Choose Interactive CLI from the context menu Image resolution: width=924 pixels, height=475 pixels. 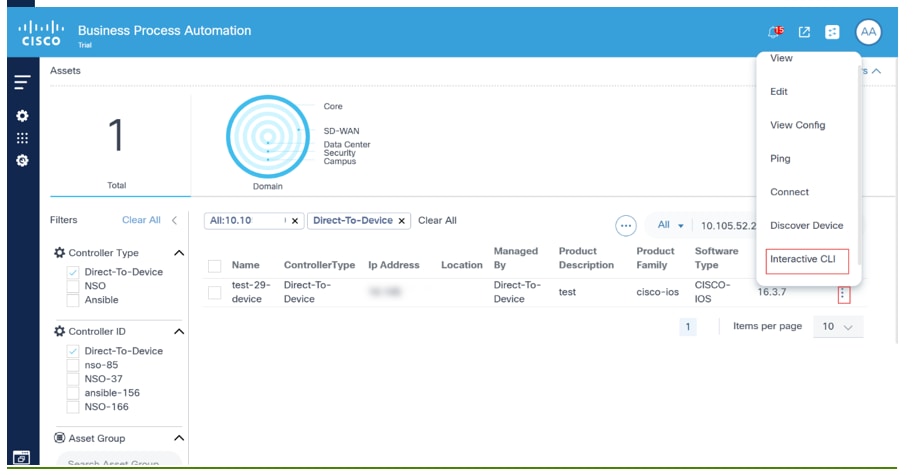806,260
